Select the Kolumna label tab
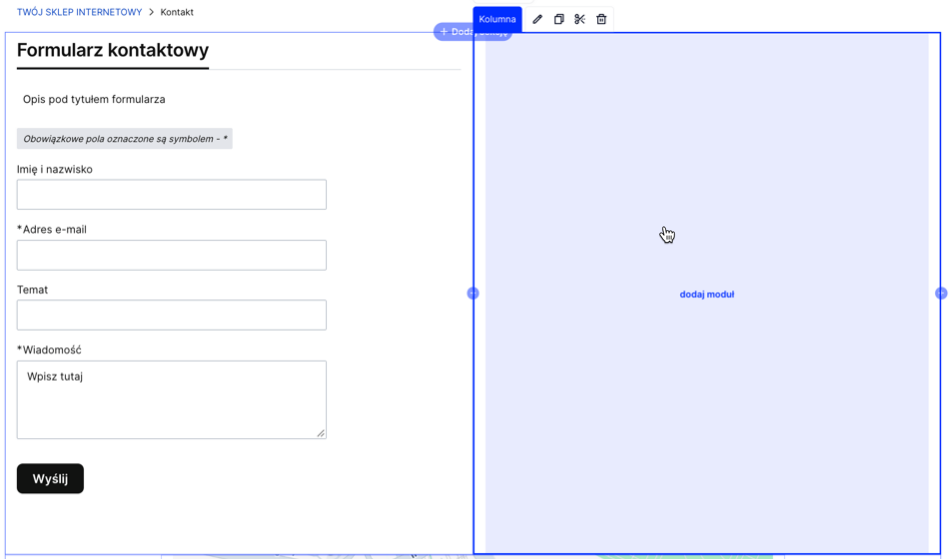 497,19
